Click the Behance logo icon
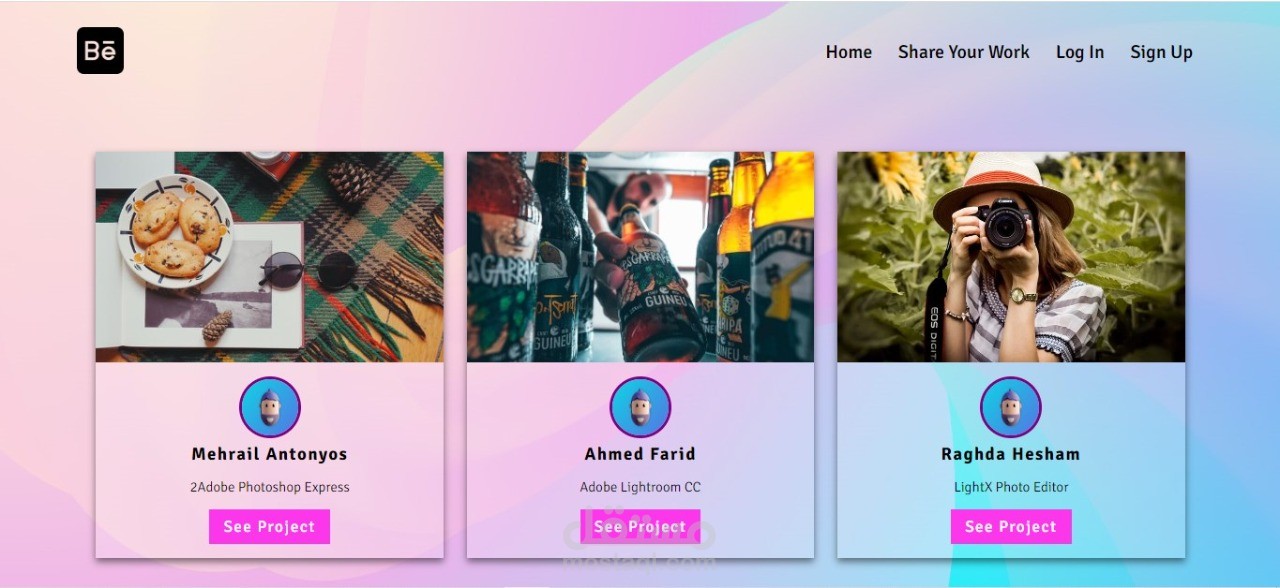 100,51
